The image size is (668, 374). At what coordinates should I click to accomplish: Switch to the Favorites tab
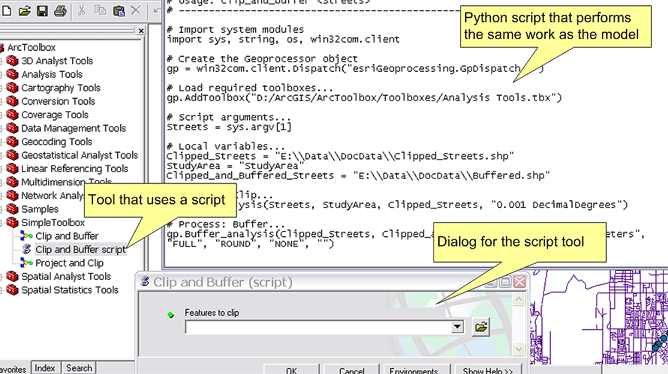click(14, 369)
